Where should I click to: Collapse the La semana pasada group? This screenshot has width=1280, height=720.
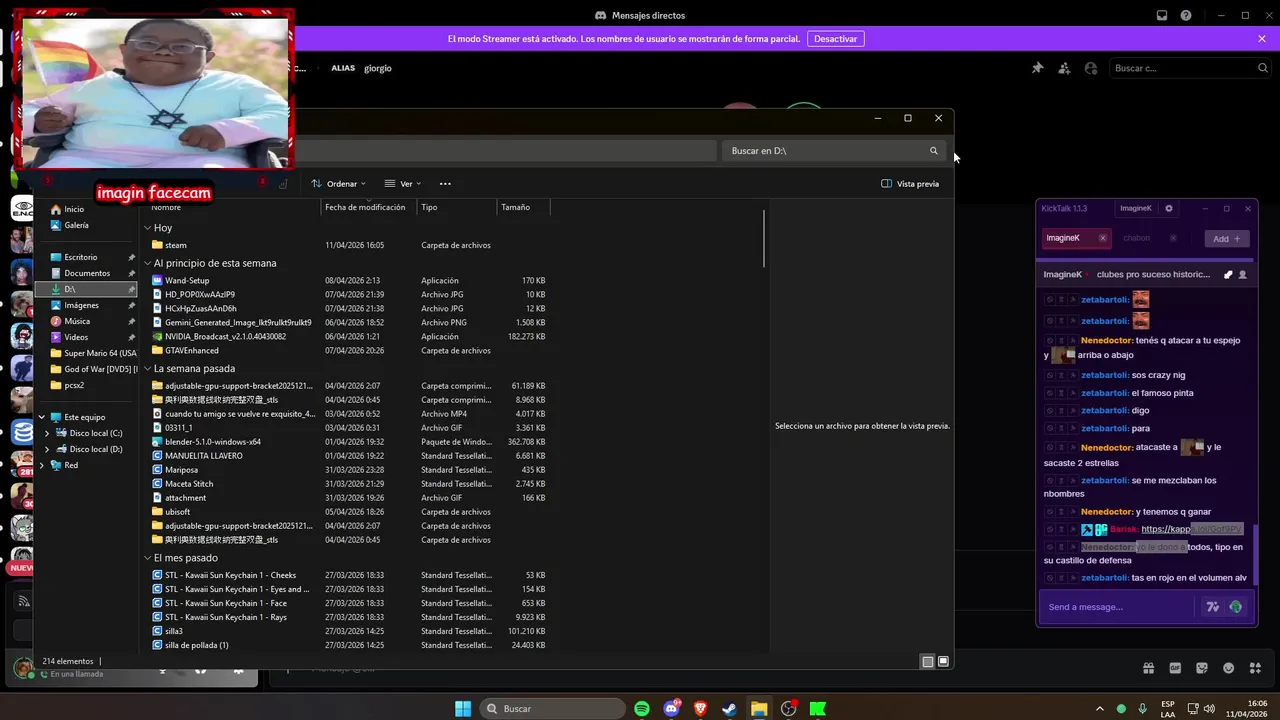148,368
